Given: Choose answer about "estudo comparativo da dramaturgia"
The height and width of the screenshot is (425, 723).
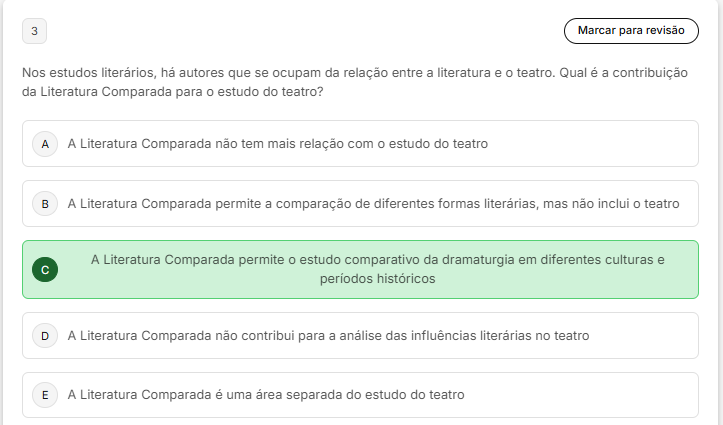Looking at the screenshot, I should (x=377, y=260).
